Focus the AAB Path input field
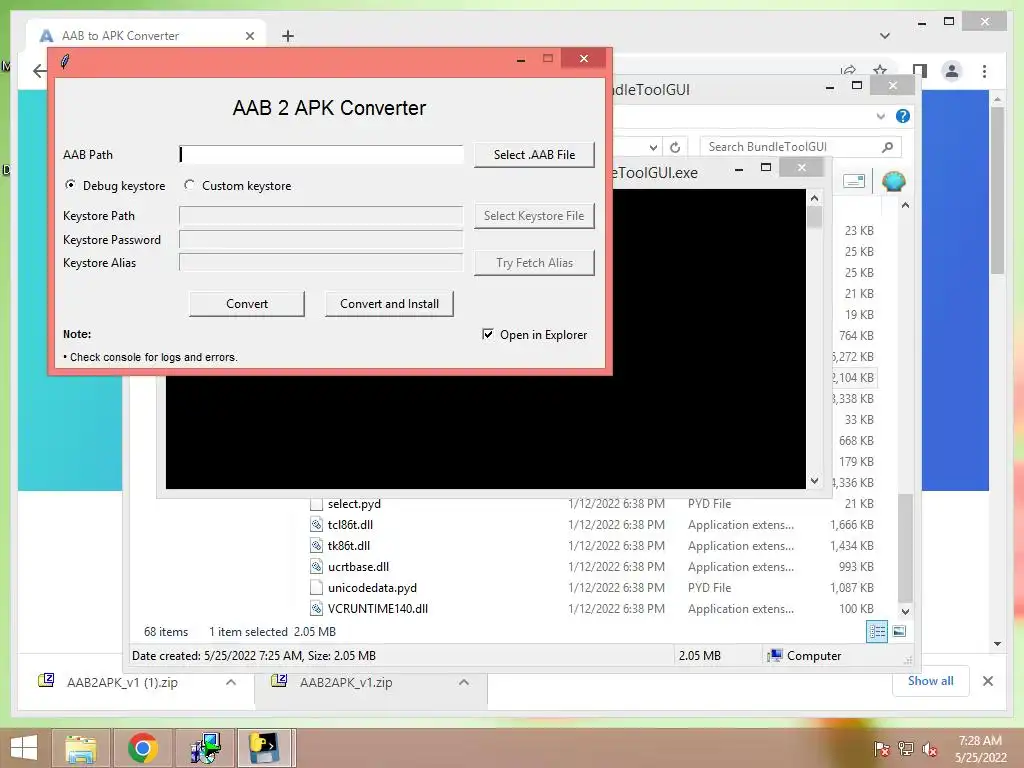 coord(321,154)
